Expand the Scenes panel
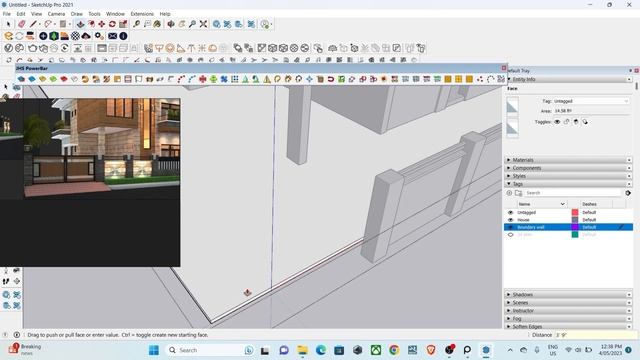640x360 pixels. (x=569, y=302)
